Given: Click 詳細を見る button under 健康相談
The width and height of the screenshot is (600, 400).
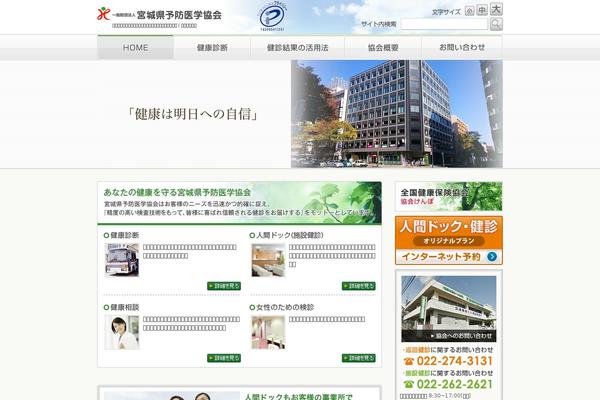Looking at the screenshot, I should pos(224,358).
